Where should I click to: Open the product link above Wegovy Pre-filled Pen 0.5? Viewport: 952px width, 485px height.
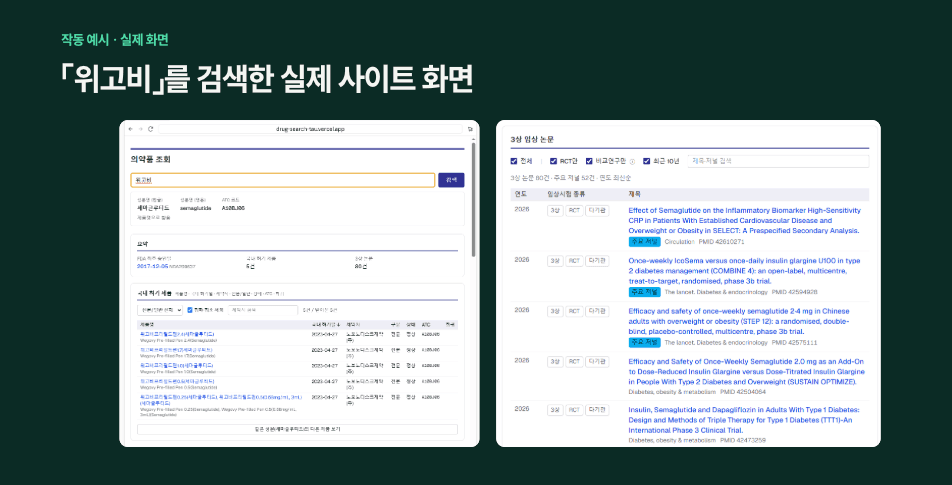click(177, 381)
